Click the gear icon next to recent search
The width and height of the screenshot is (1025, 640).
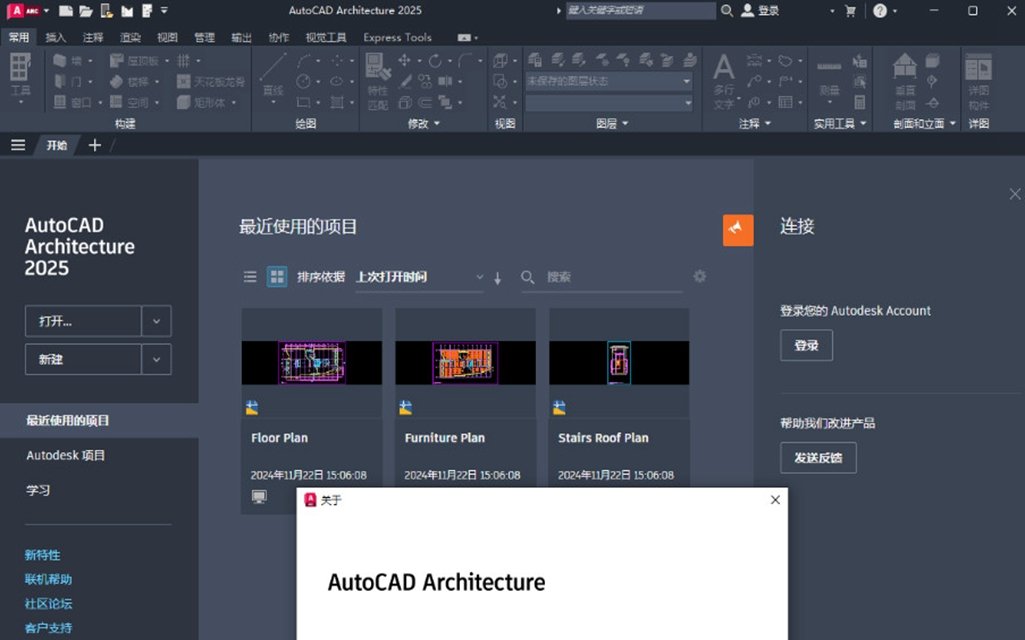[699, 276]
